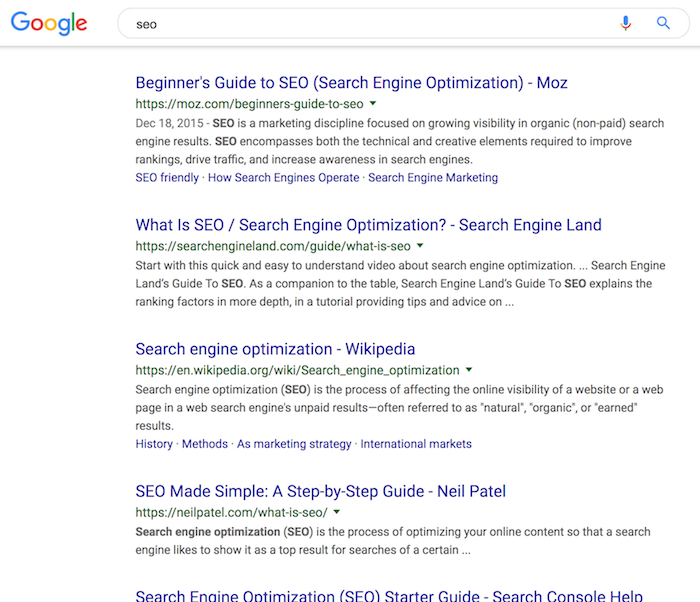
Task: Expand dropdown arrow next to neilpatel.com URL
Action: pyautogui.click(x=337, y=512)
